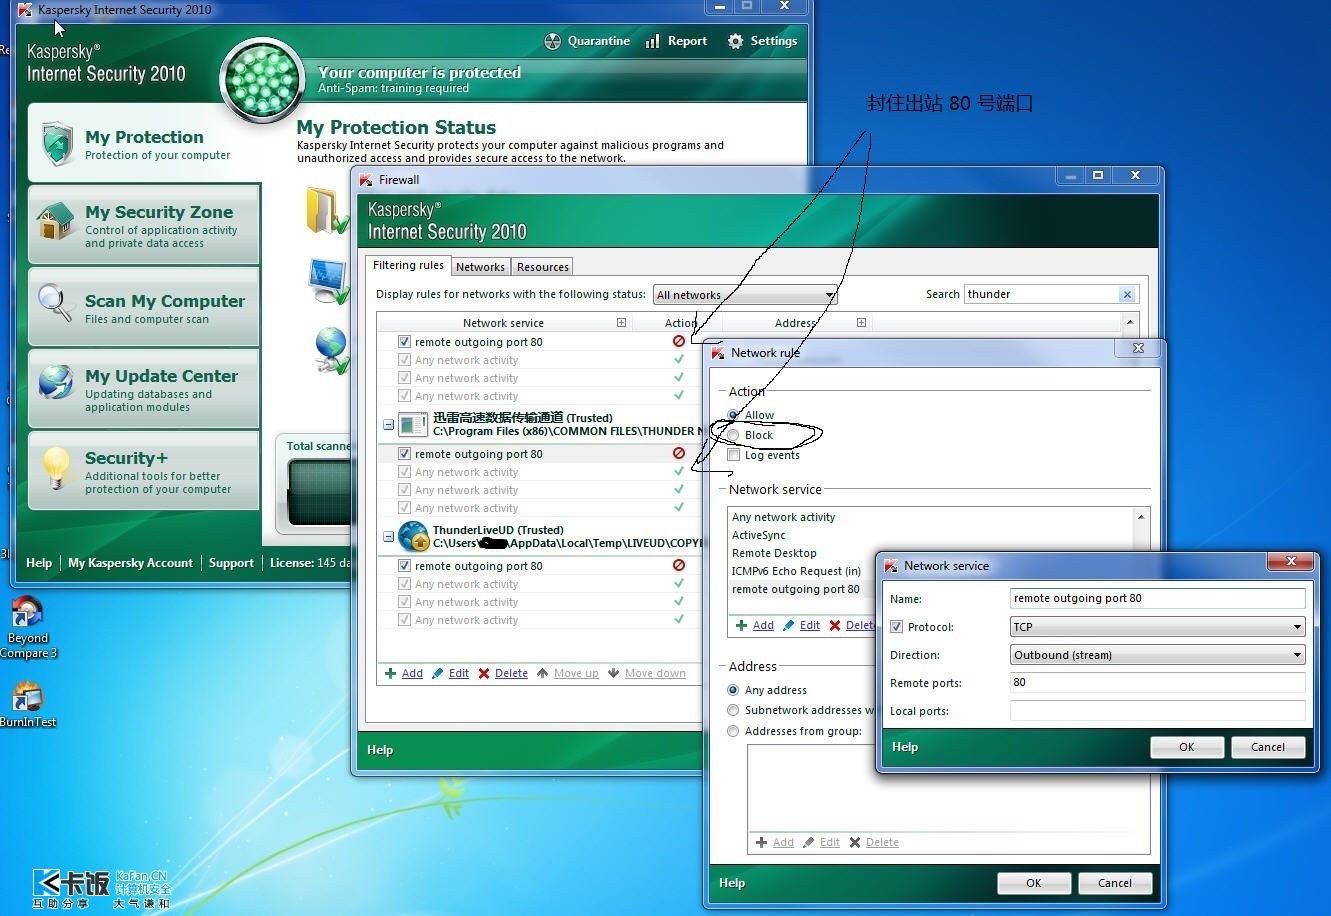The width and height of the screenshot is (1331, 916).
Task: Open My Security Zone section
Action: point(144,225)
